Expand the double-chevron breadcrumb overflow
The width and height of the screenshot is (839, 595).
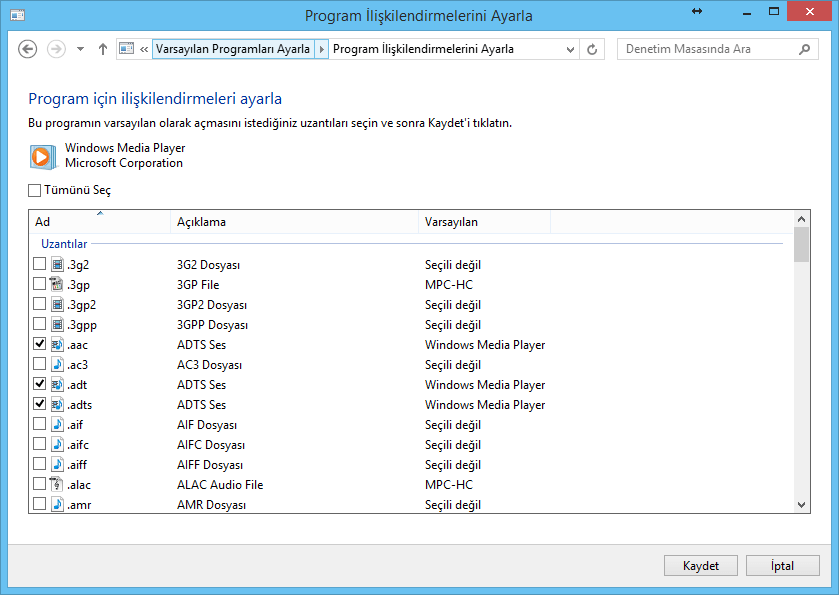(x=144, y=49)
